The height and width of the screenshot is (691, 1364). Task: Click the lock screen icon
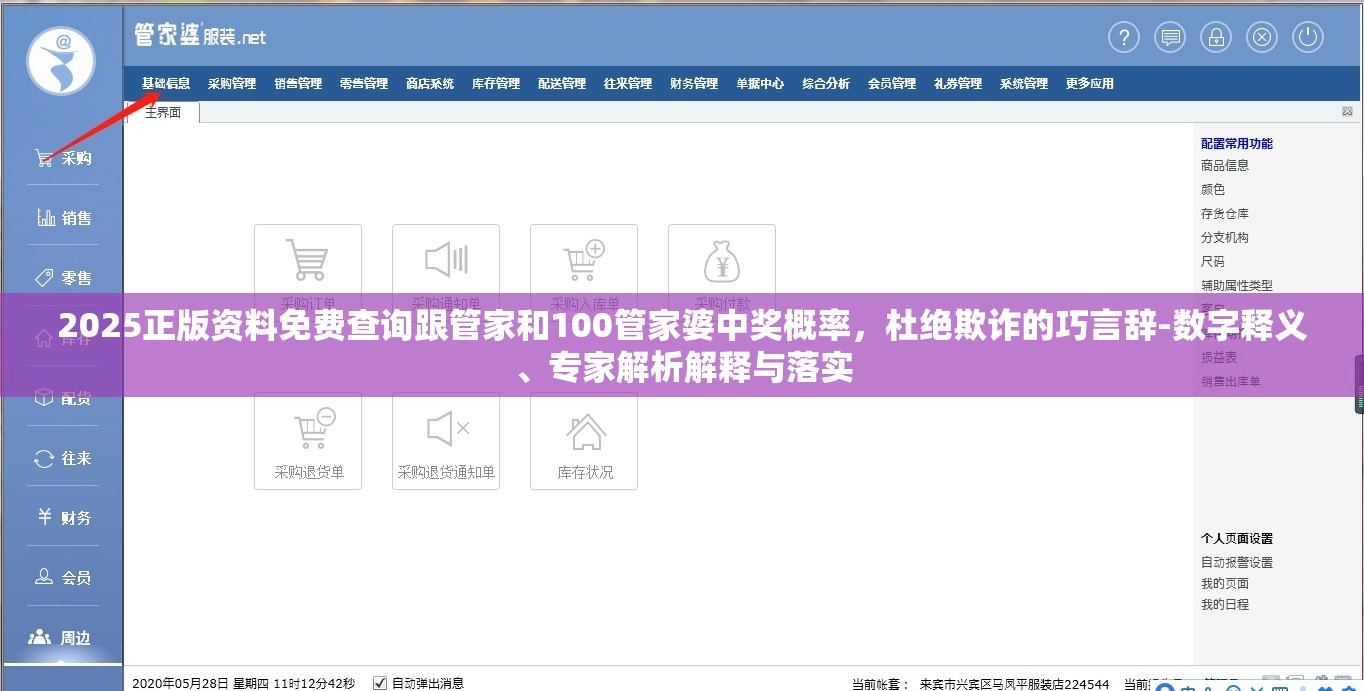click(1216, 38)
